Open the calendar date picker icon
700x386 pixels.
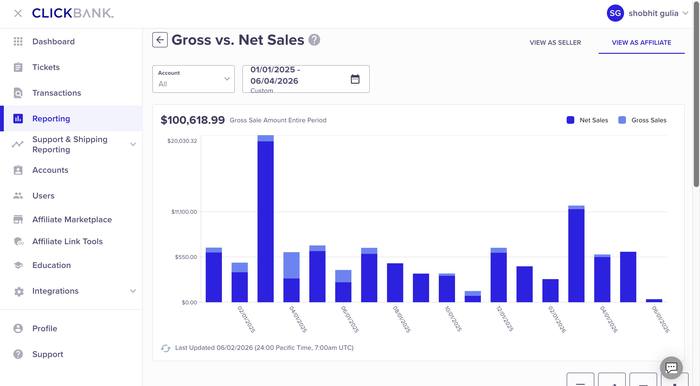pos(355,79)
